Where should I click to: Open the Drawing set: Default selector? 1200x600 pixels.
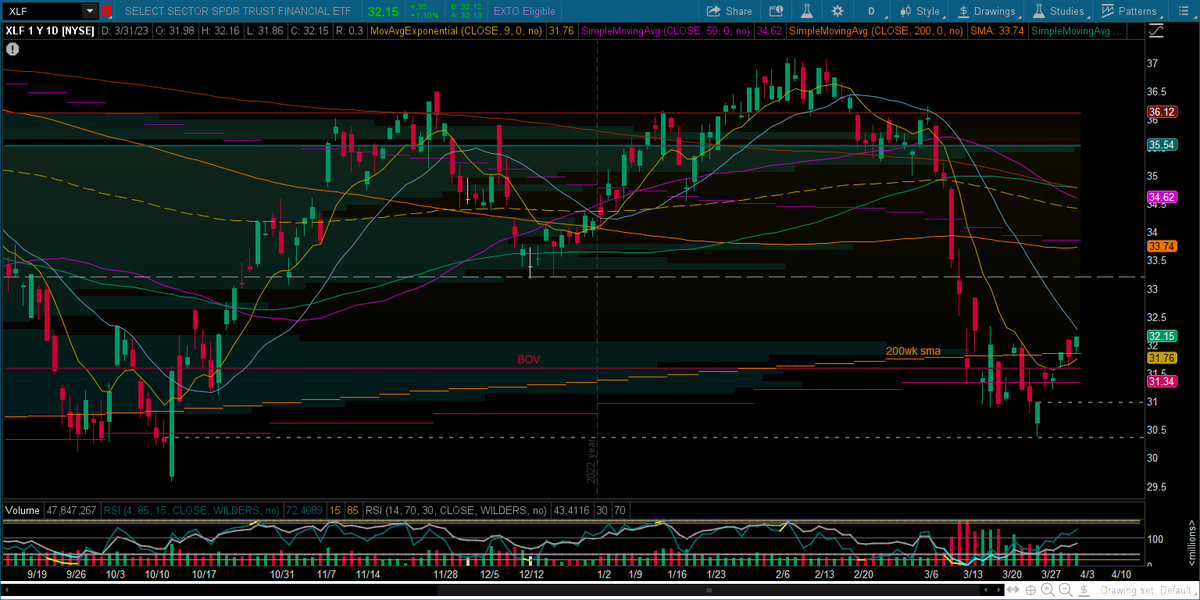(1146, 590)
